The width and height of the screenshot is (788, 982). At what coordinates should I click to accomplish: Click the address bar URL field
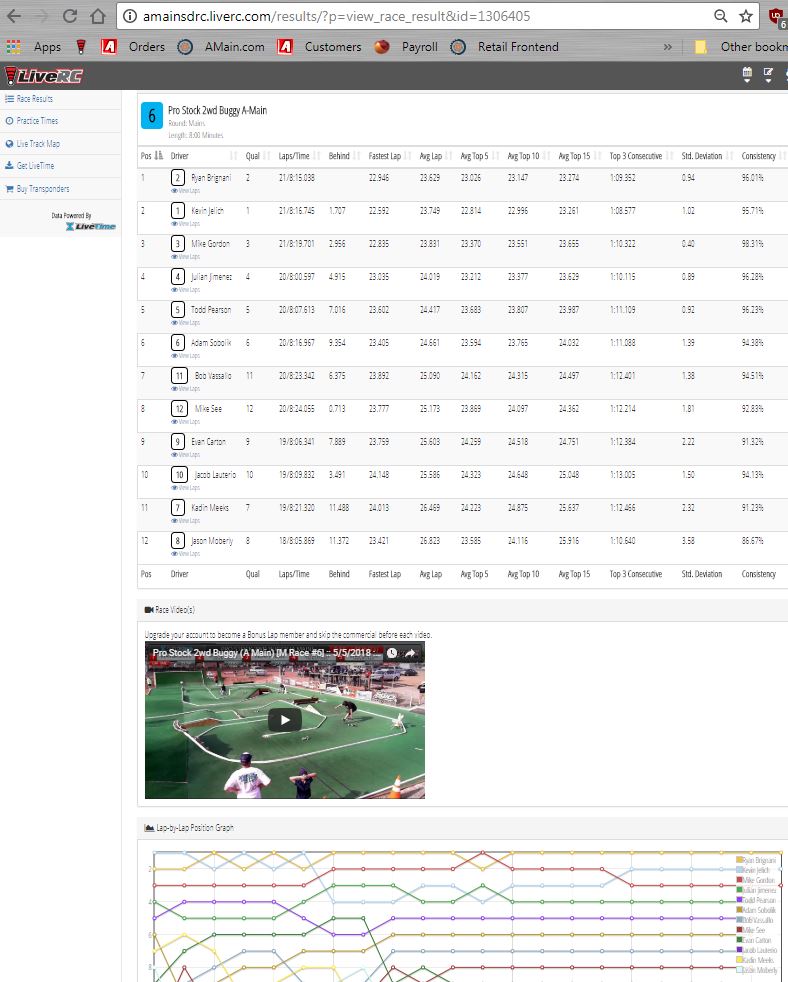coord(400,17)
